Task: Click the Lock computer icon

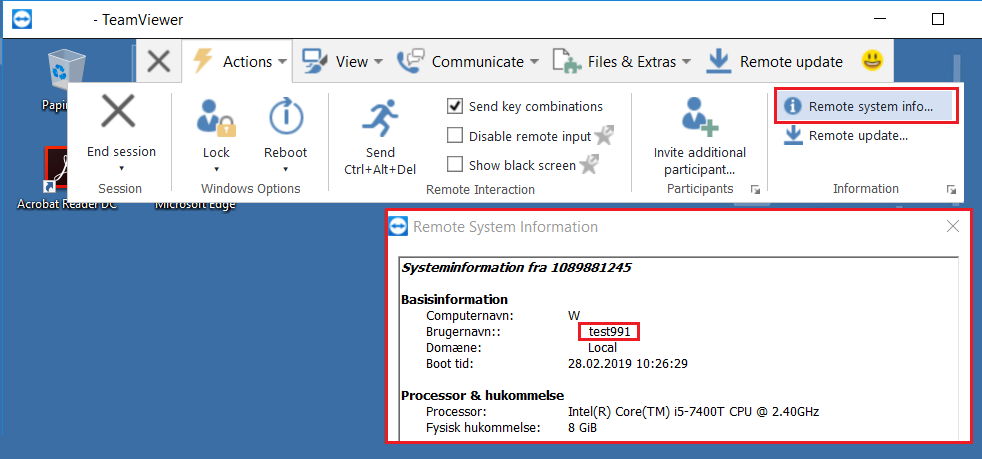Action: (216, 116)
